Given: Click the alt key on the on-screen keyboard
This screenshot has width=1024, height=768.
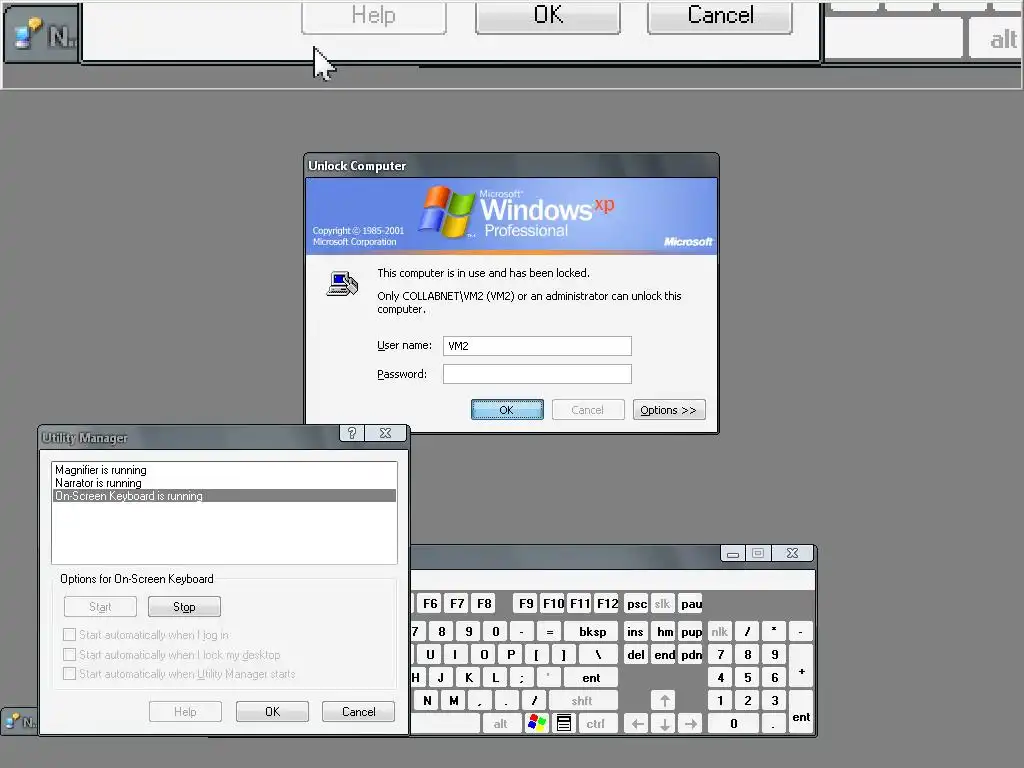Looking at the screenshot, I should click(x=501, y=723).
